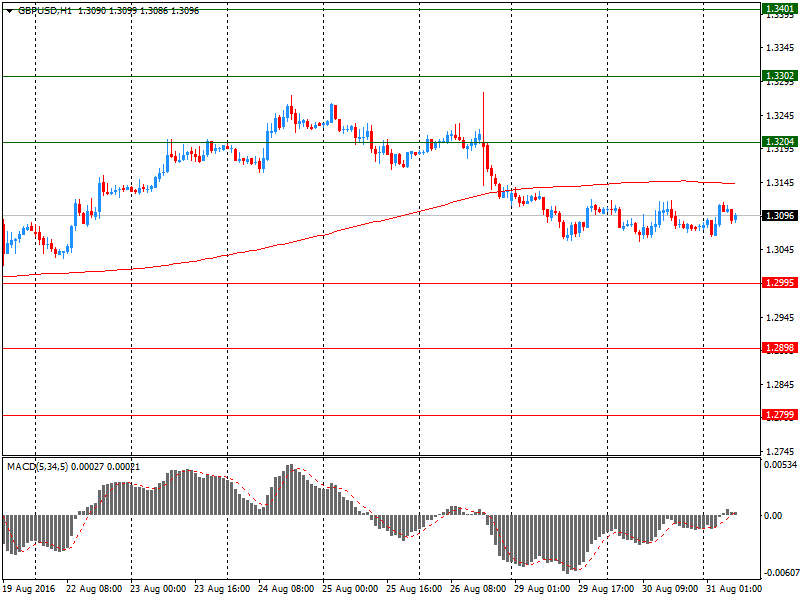Select the 22 Aug 08:00 time label
This screenshot has width=800, height=600.
point(94,589)
